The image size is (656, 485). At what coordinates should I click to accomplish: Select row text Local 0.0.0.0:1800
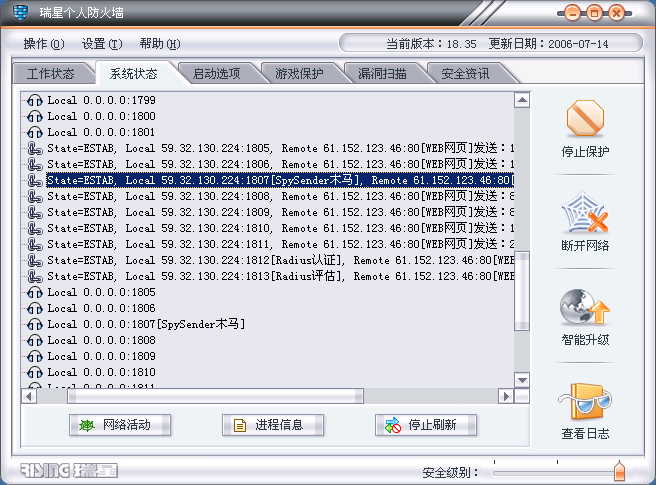pyautogui.click(x=101, y=116)
